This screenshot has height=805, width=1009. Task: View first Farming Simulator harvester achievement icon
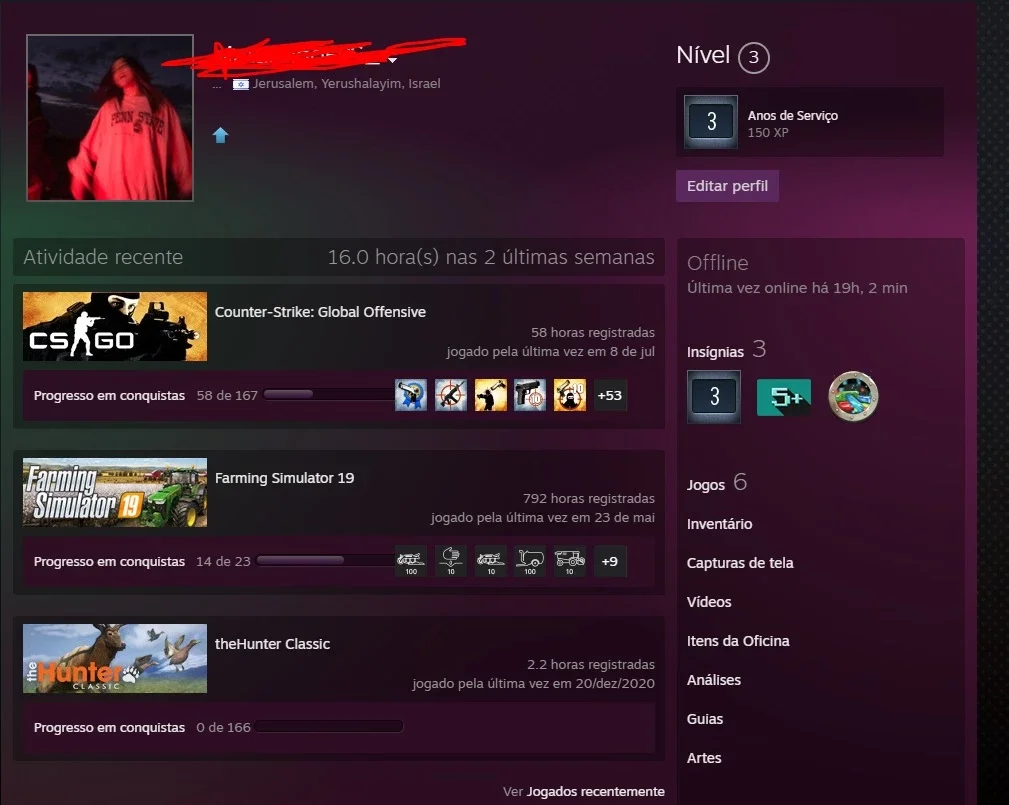411,561
